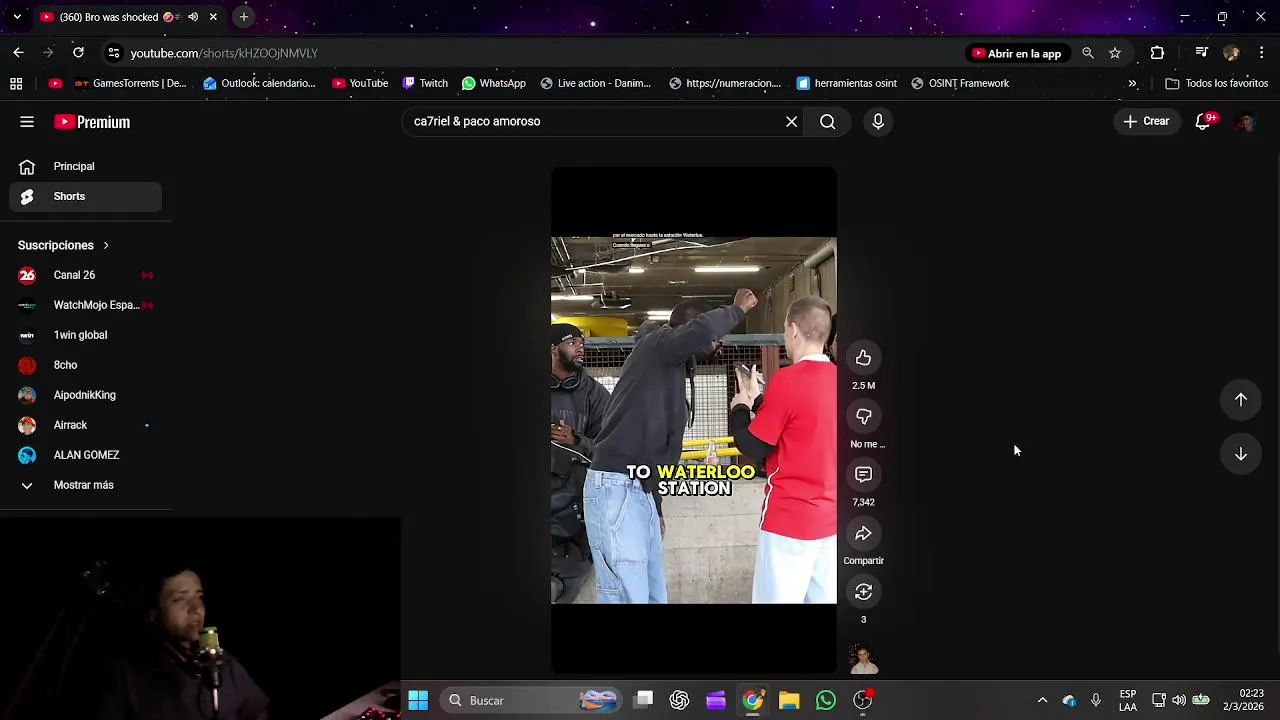Screen dimensions: 1280x720
Task: Open Live action - Danim bookmark
Action: [595, 84]
